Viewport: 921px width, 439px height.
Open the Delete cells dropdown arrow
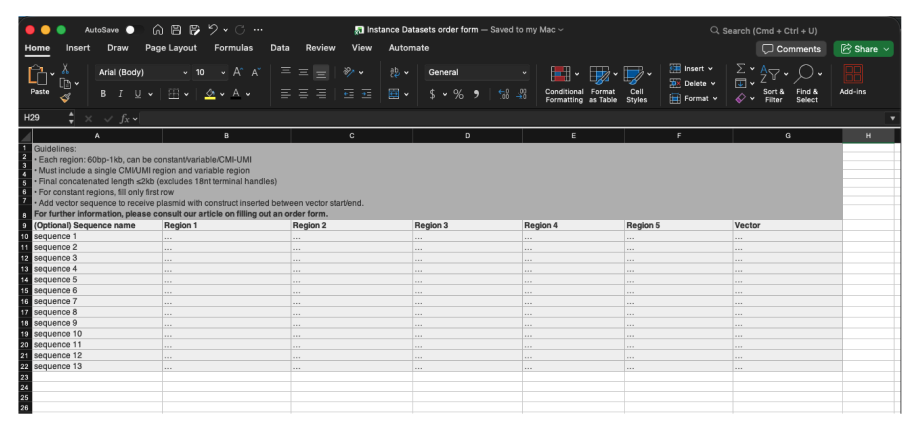[713, 83]
